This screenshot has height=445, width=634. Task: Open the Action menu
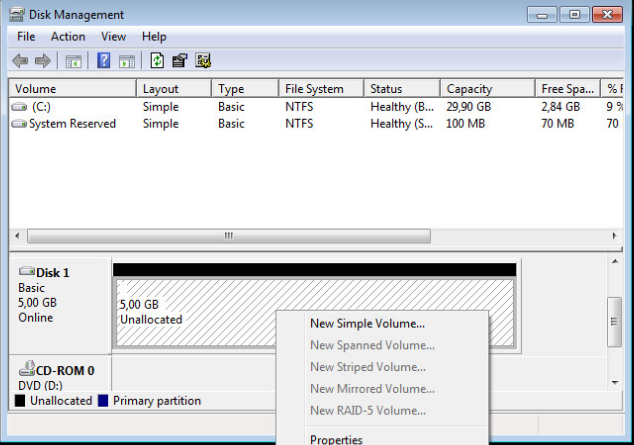click(68, 37)
